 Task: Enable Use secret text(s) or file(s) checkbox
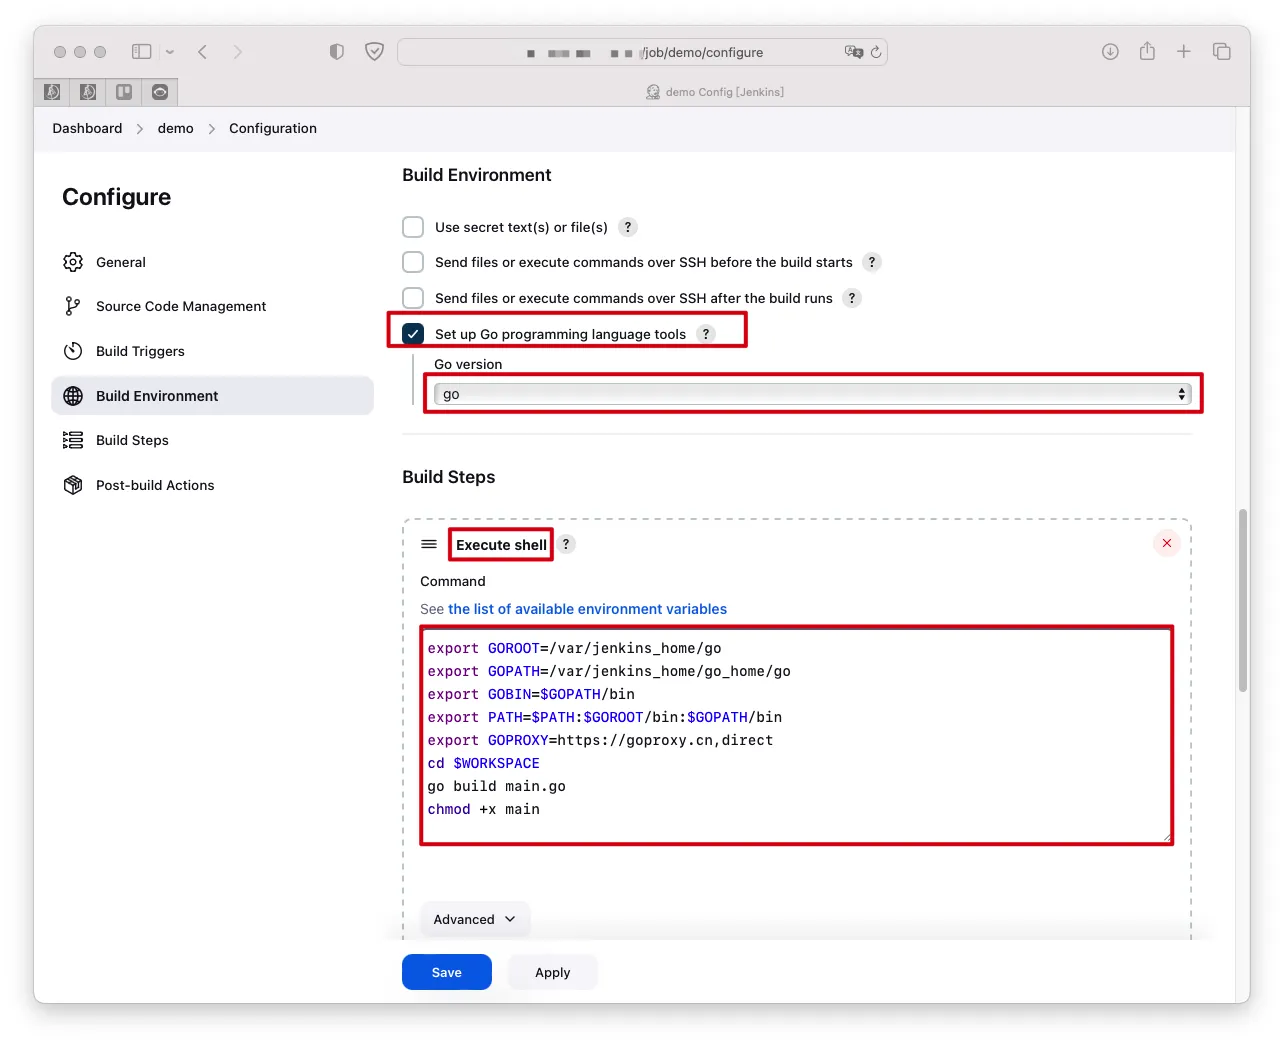point(413,227)
